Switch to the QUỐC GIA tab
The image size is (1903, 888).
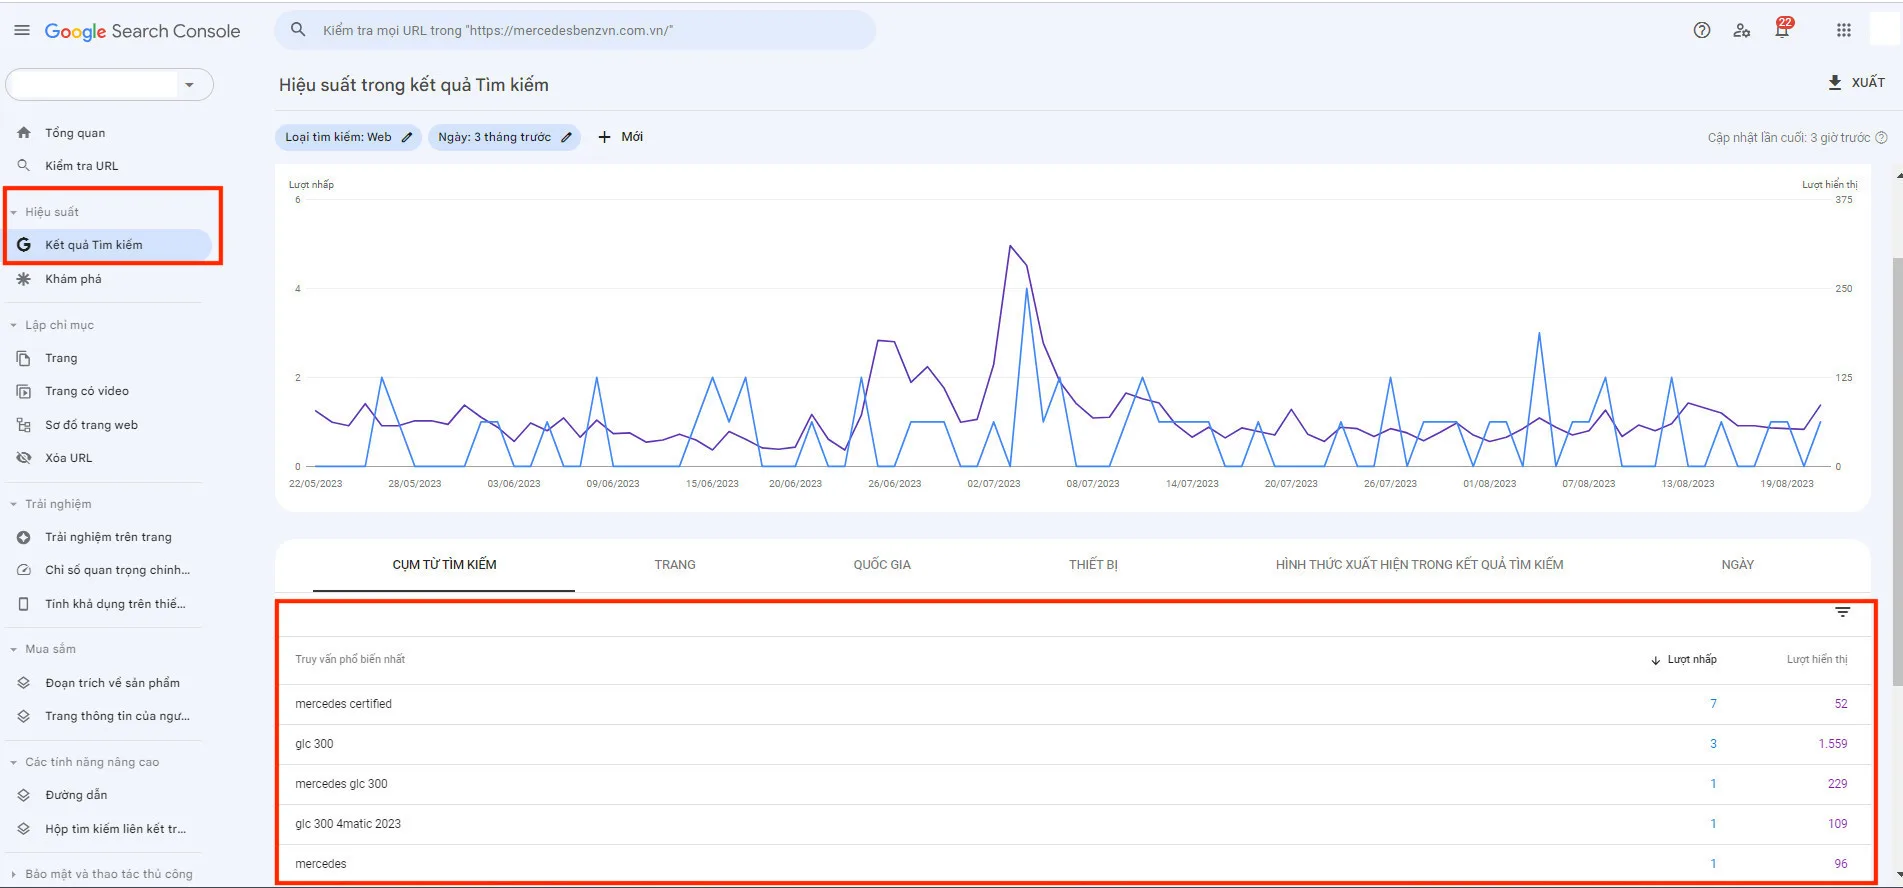pos(882,565)
